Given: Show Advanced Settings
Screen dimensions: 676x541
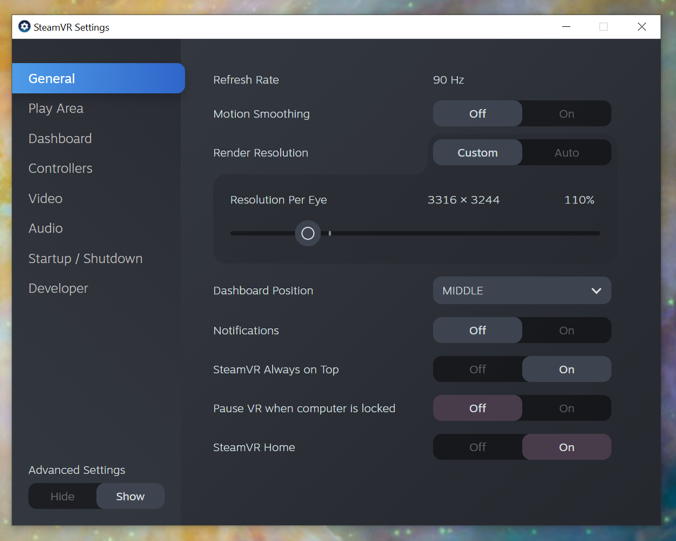Looking at the screenshot, I should (x=130, y=496).
